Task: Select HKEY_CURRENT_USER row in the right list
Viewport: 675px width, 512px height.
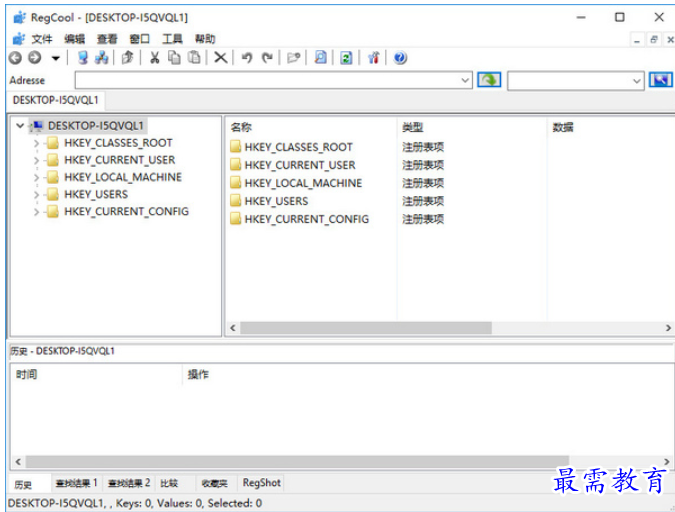Action: coord(300,165)
